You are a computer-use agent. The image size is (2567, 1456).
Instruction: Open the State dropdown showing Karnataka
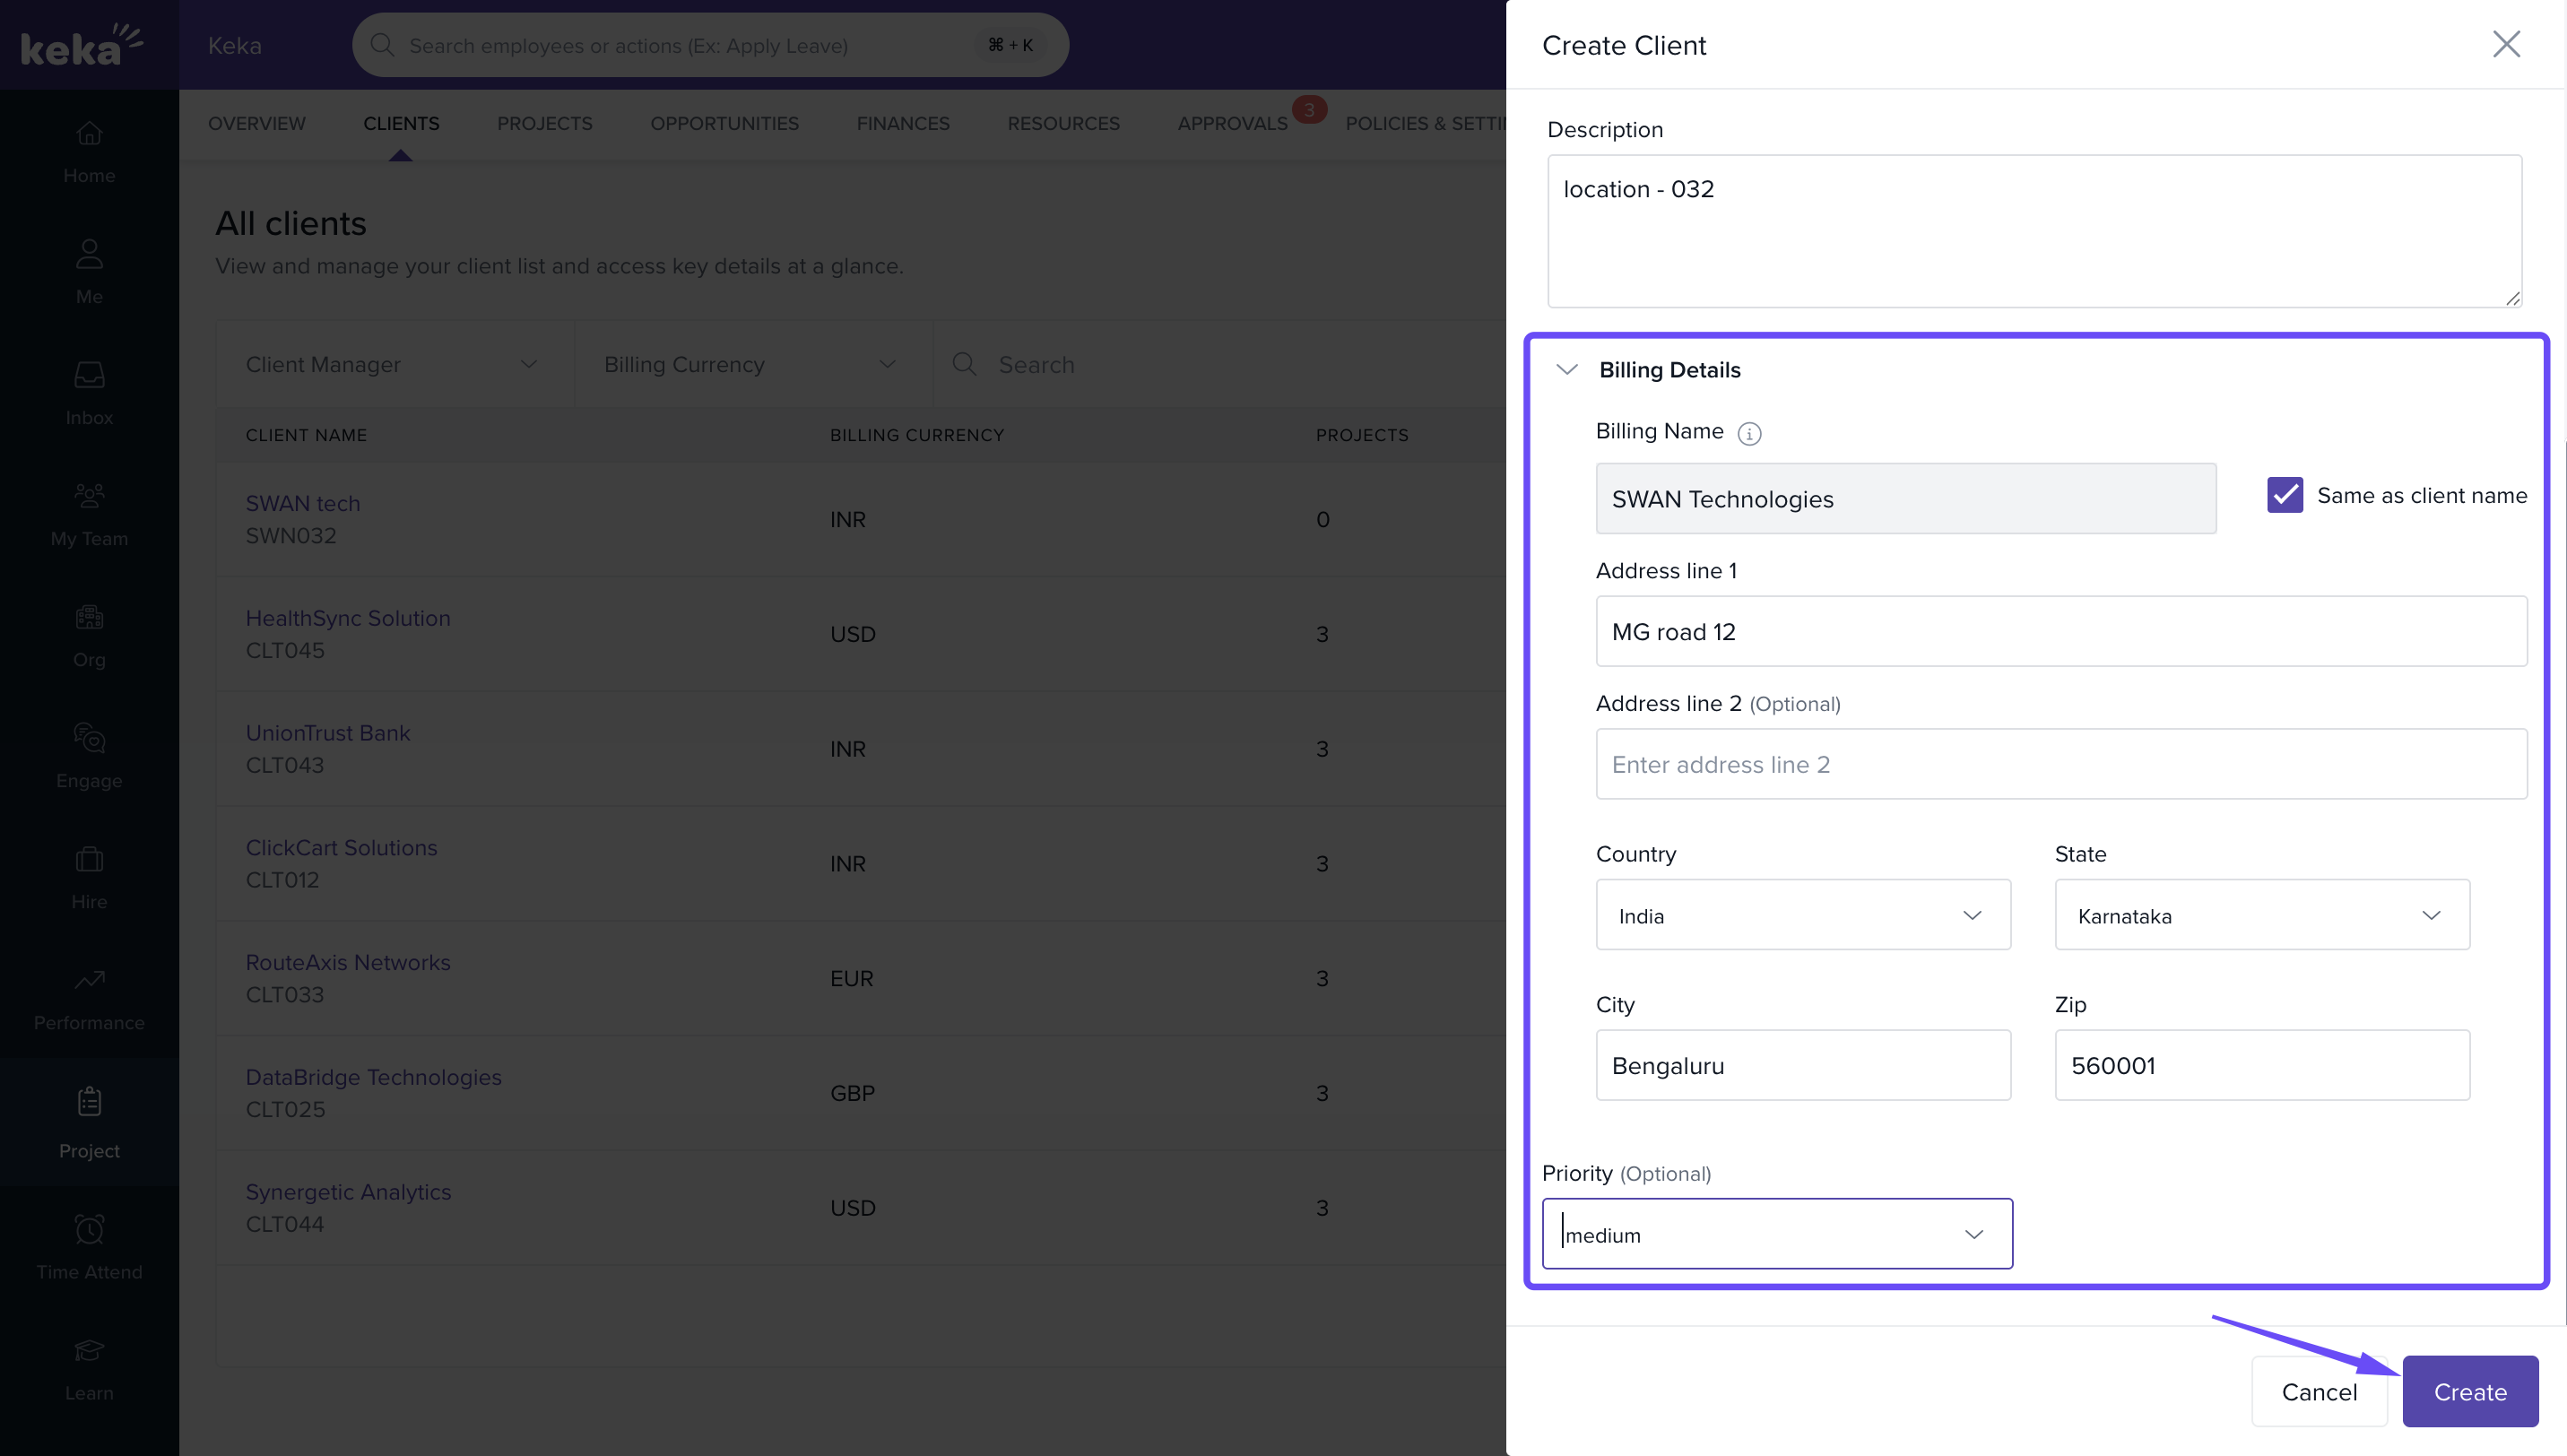coord(2261,915)
